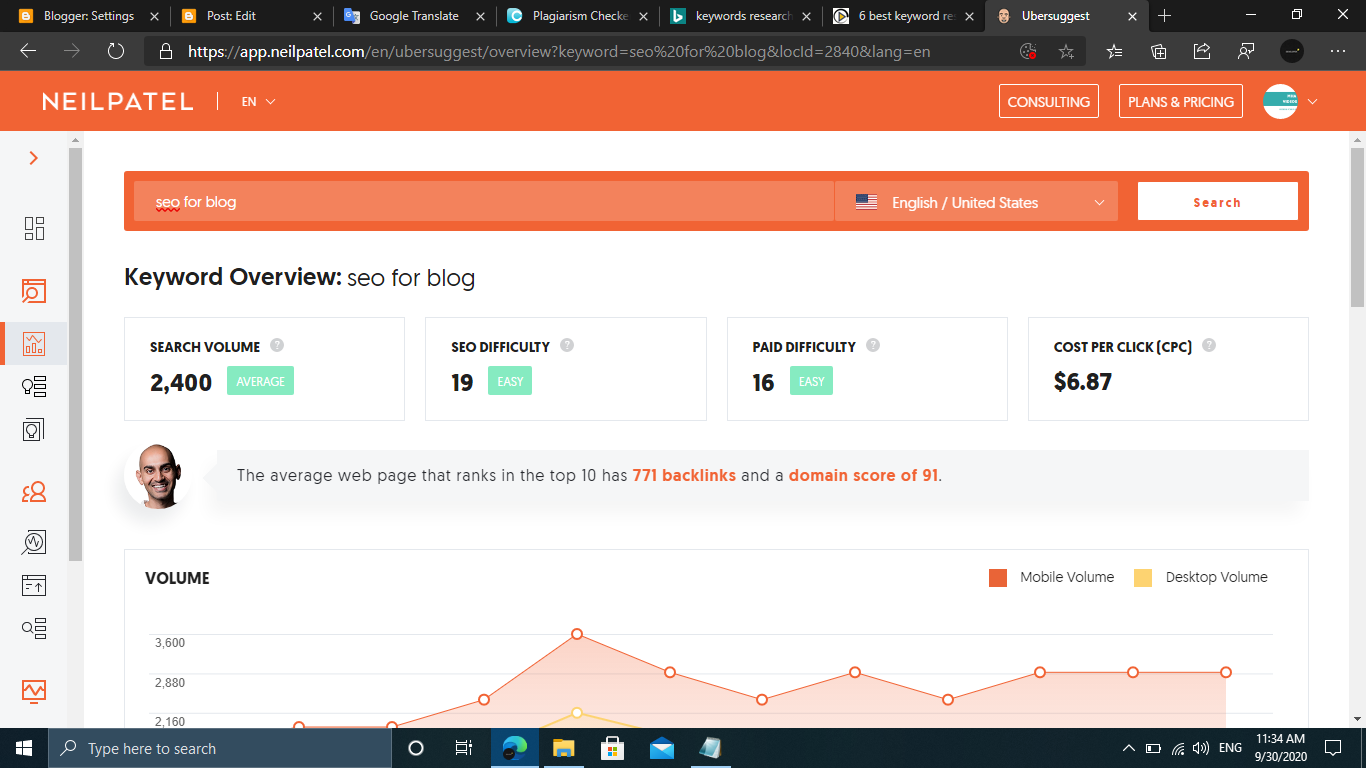
Task: Click the Paid Difficulty help question mark
Action: [873, 345]
